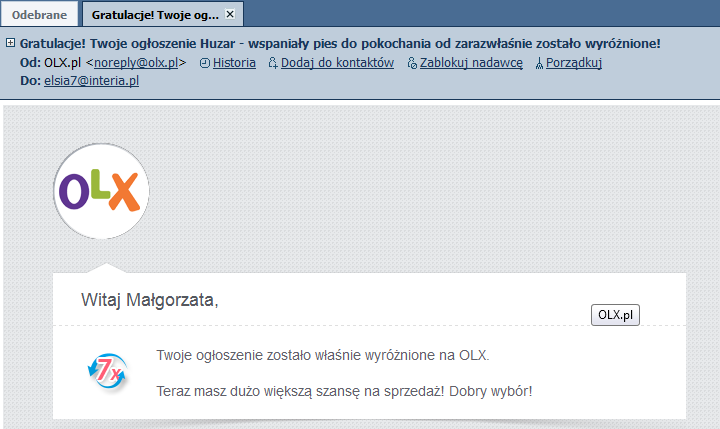Open the Historia link

234,62
